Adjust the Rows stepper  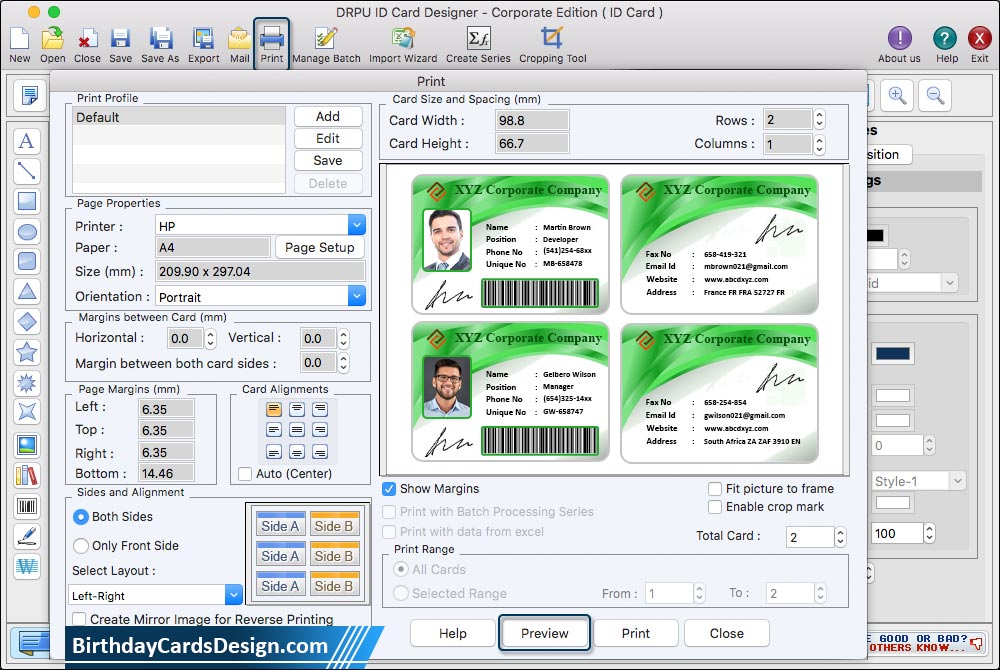click(820, 119)
